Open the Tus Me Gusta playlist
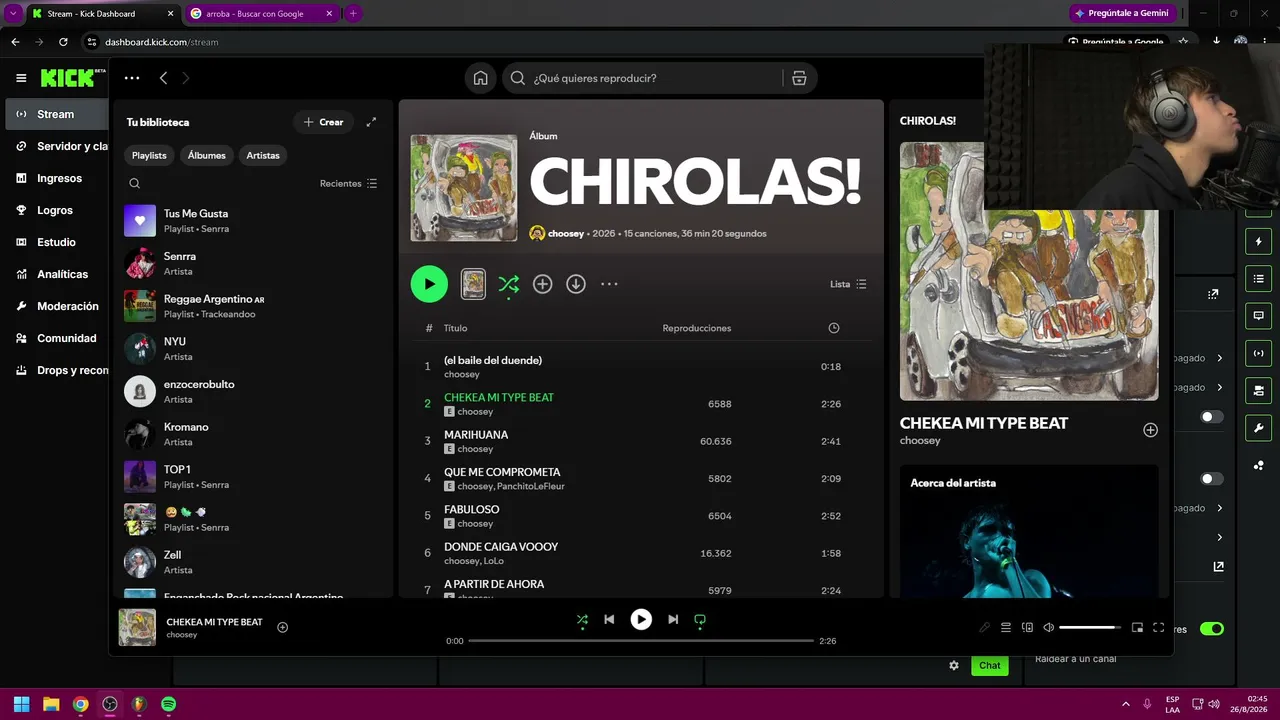Viewport: 1280px width, 720px height. click(251, 221)
